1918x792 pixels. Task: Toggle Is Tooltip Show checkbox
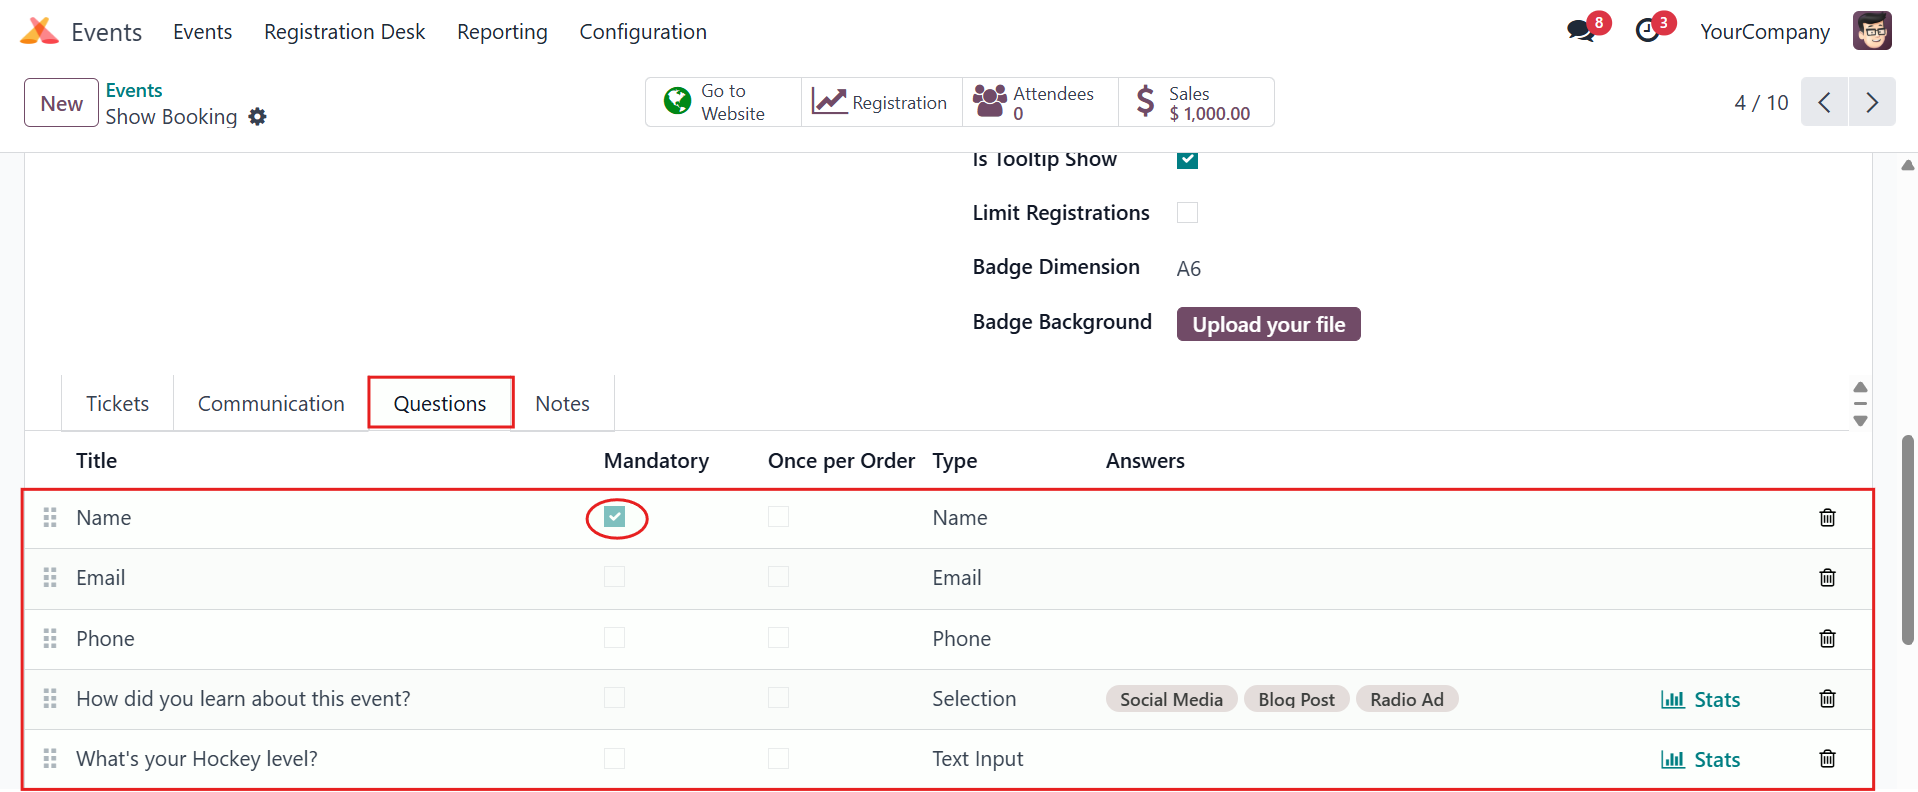tap(1187, 159)
